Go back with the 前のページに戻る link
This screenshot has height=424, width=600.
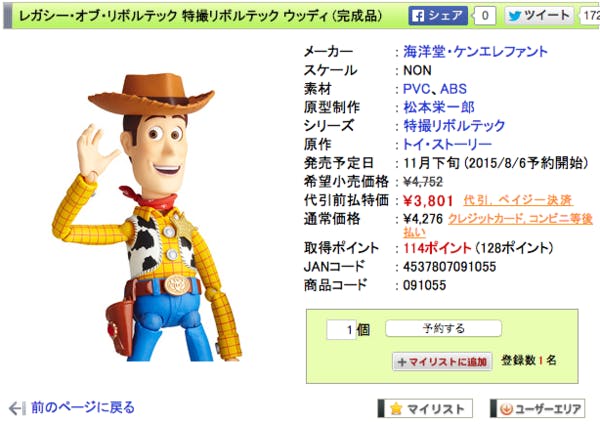pos(83,408)
